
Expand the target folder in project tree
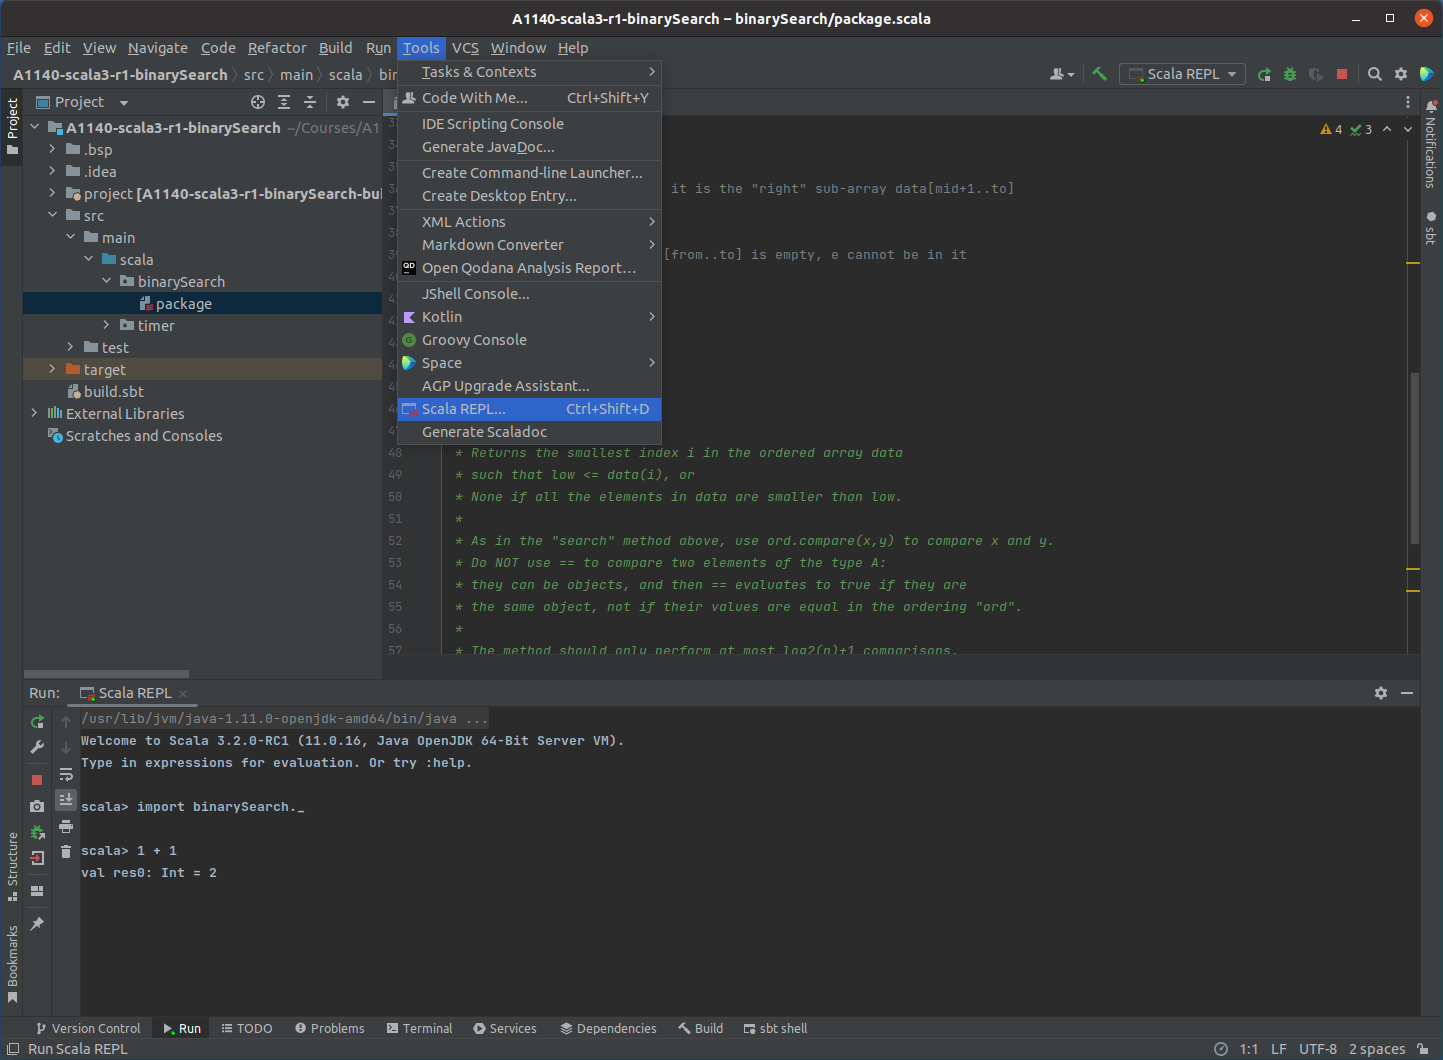point(52,369)
